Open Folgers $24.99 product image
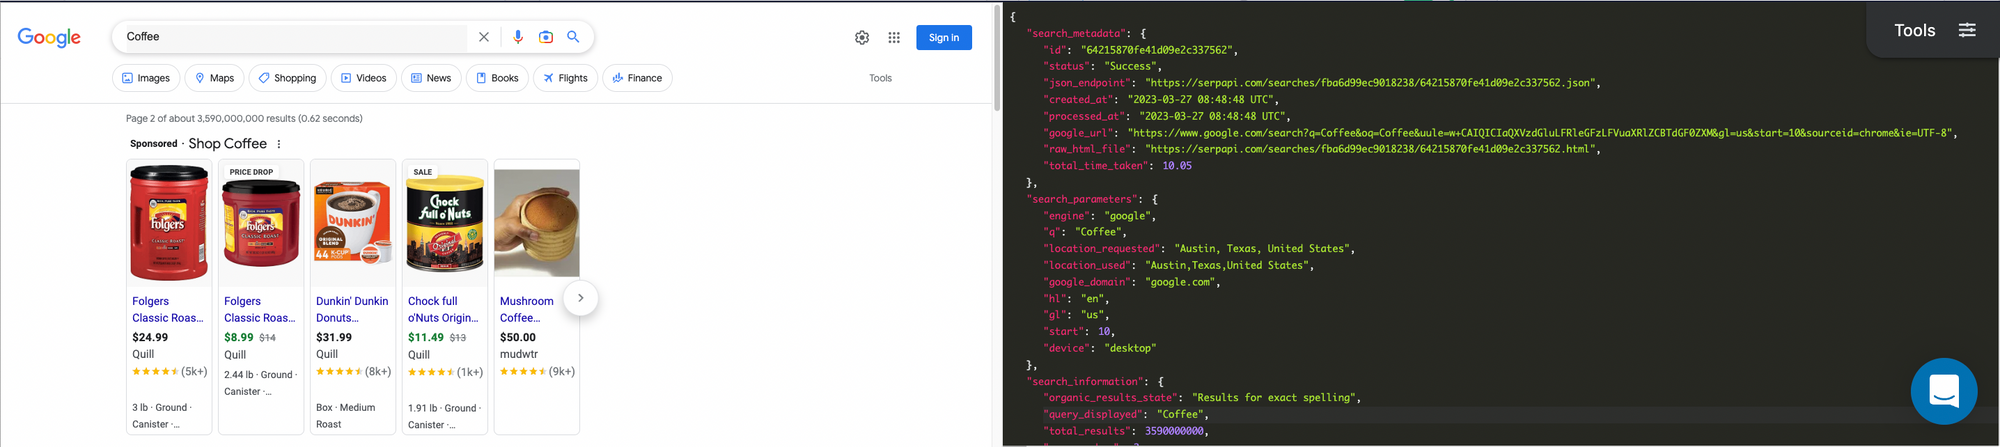The width and height of the screenshot is (2000, 447). (x=170, y=222)
